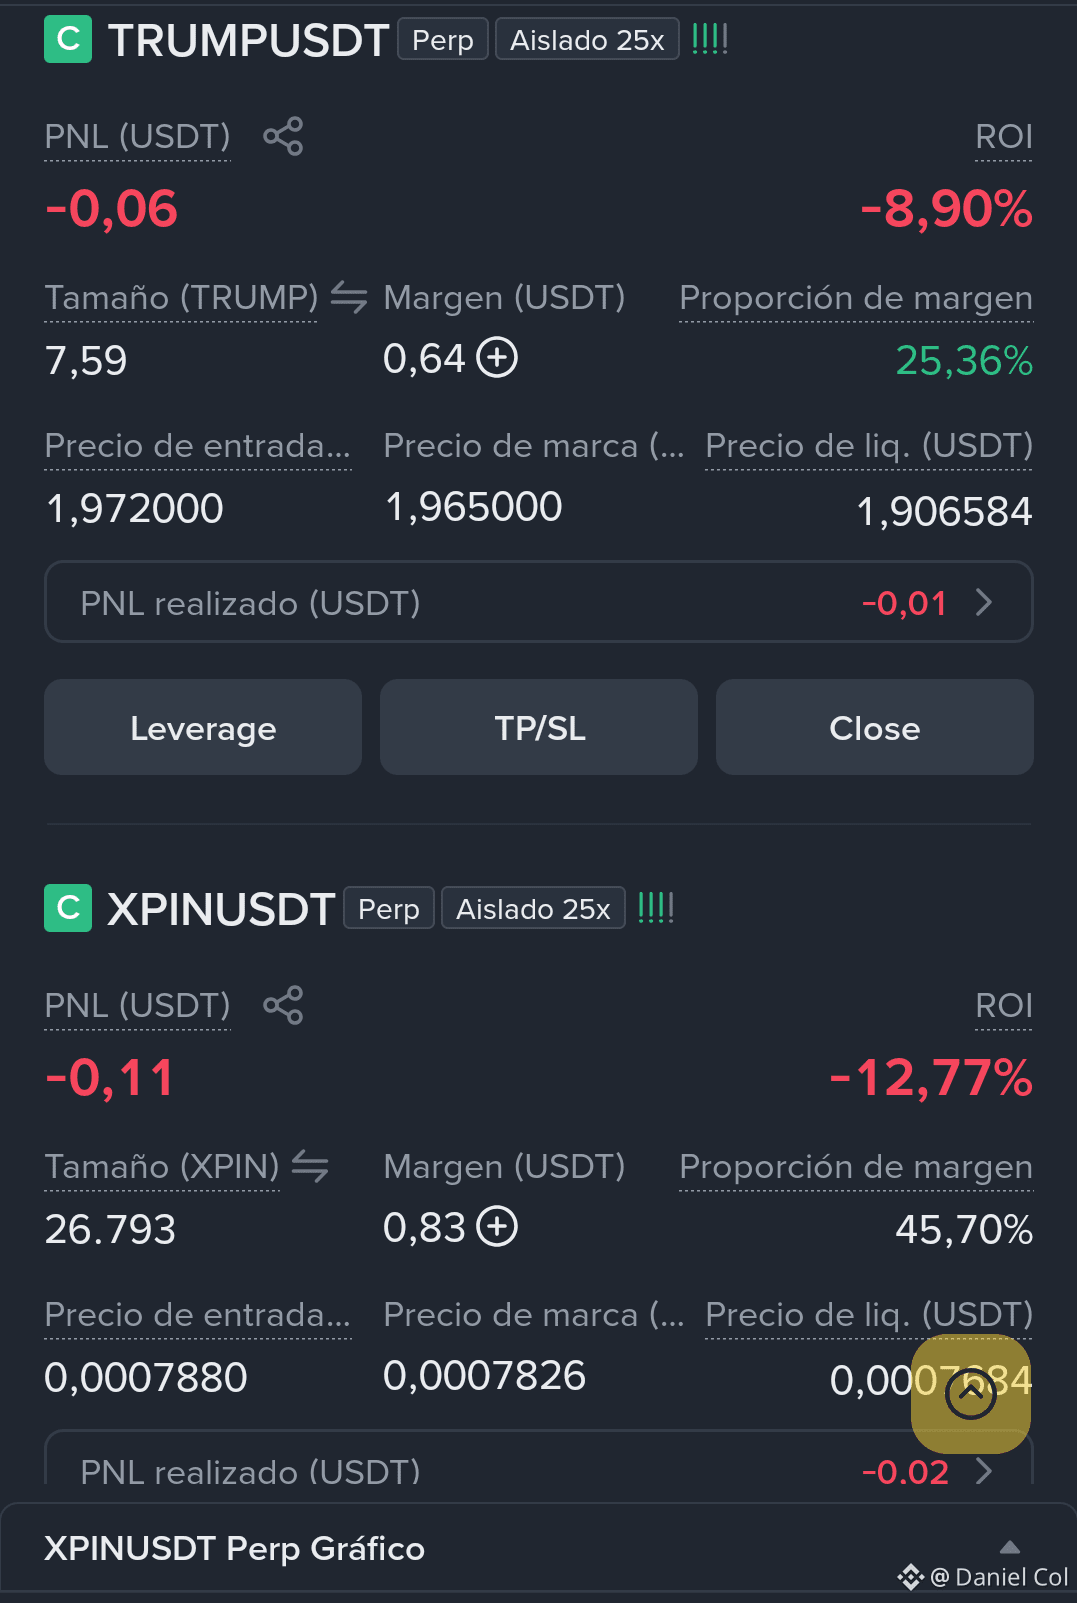Viewport: 1077px width, 1603px height.
Task: Switch XPIN size unit with swap arrows
Action: pos(310,1166)
